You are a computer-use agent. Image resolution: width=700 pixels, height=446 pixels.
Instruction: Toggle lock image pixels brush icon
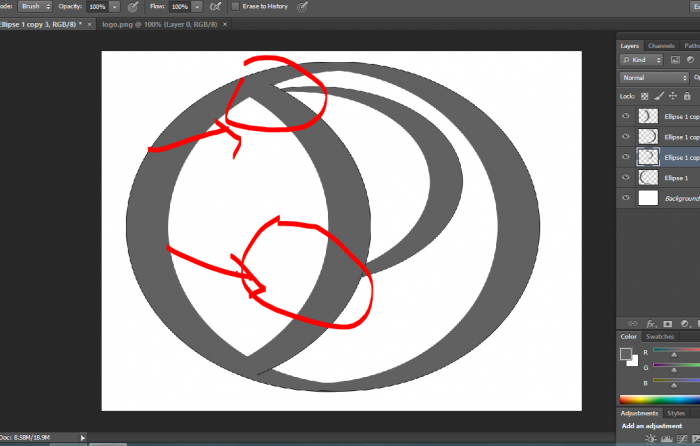[659, 96]
